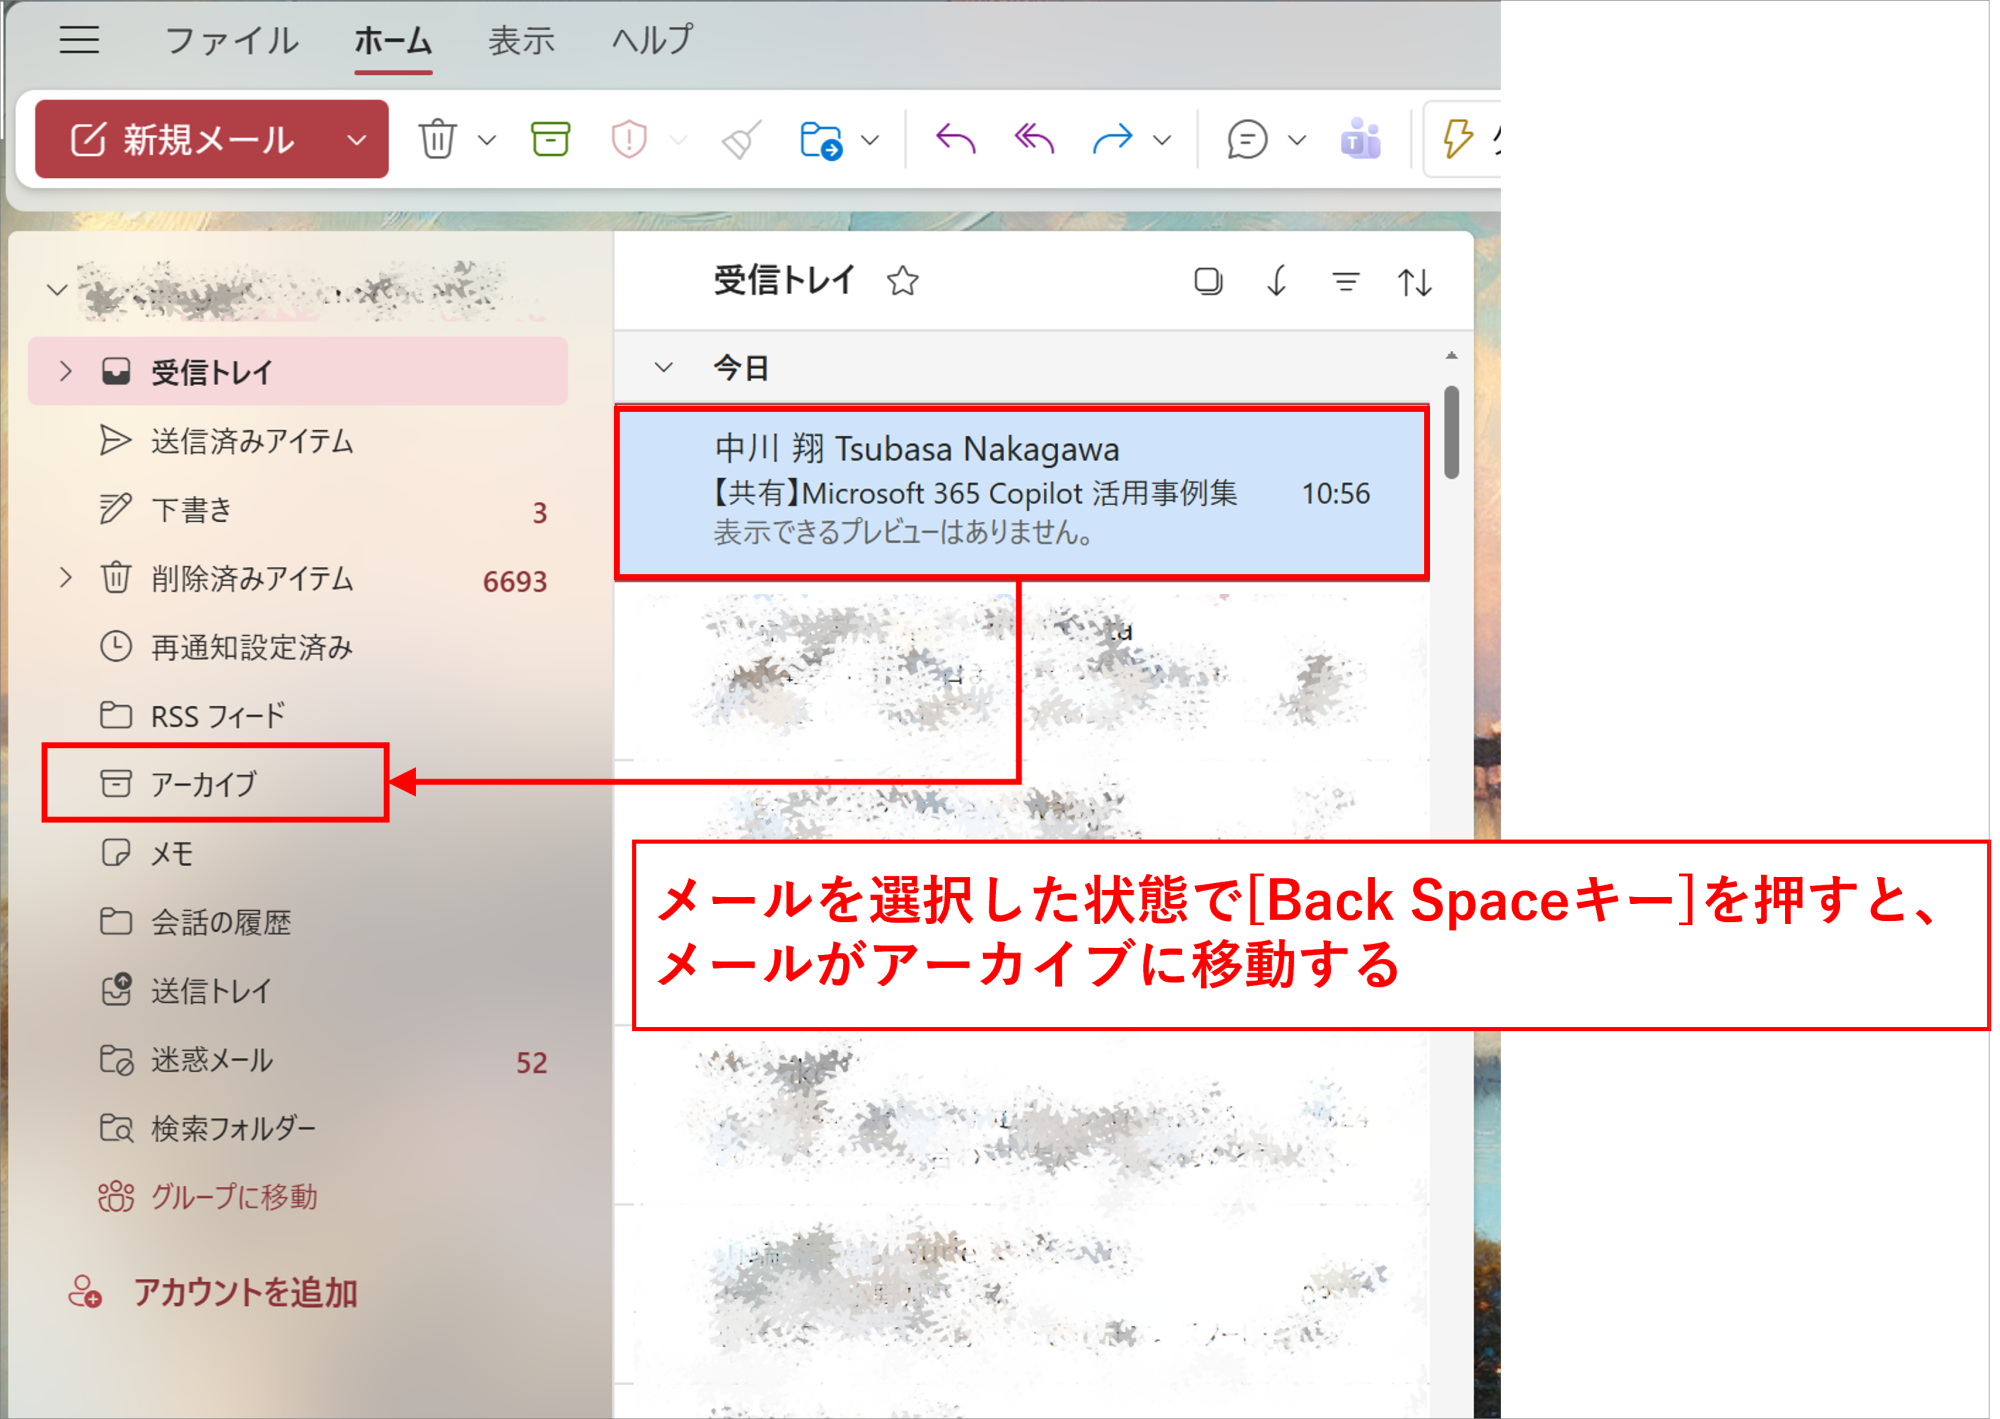This screenshot has width=2000, height=1419.
Task: Collapse the 今日 message group
Action: pyautogui.click(x=663, y=368)
